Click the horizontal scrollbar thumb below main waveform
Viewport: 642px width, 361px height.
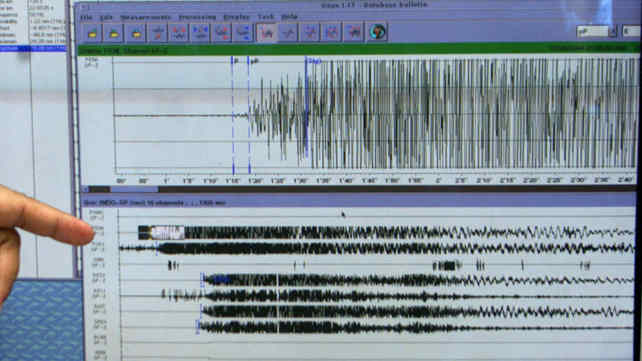tap(134, 189)
